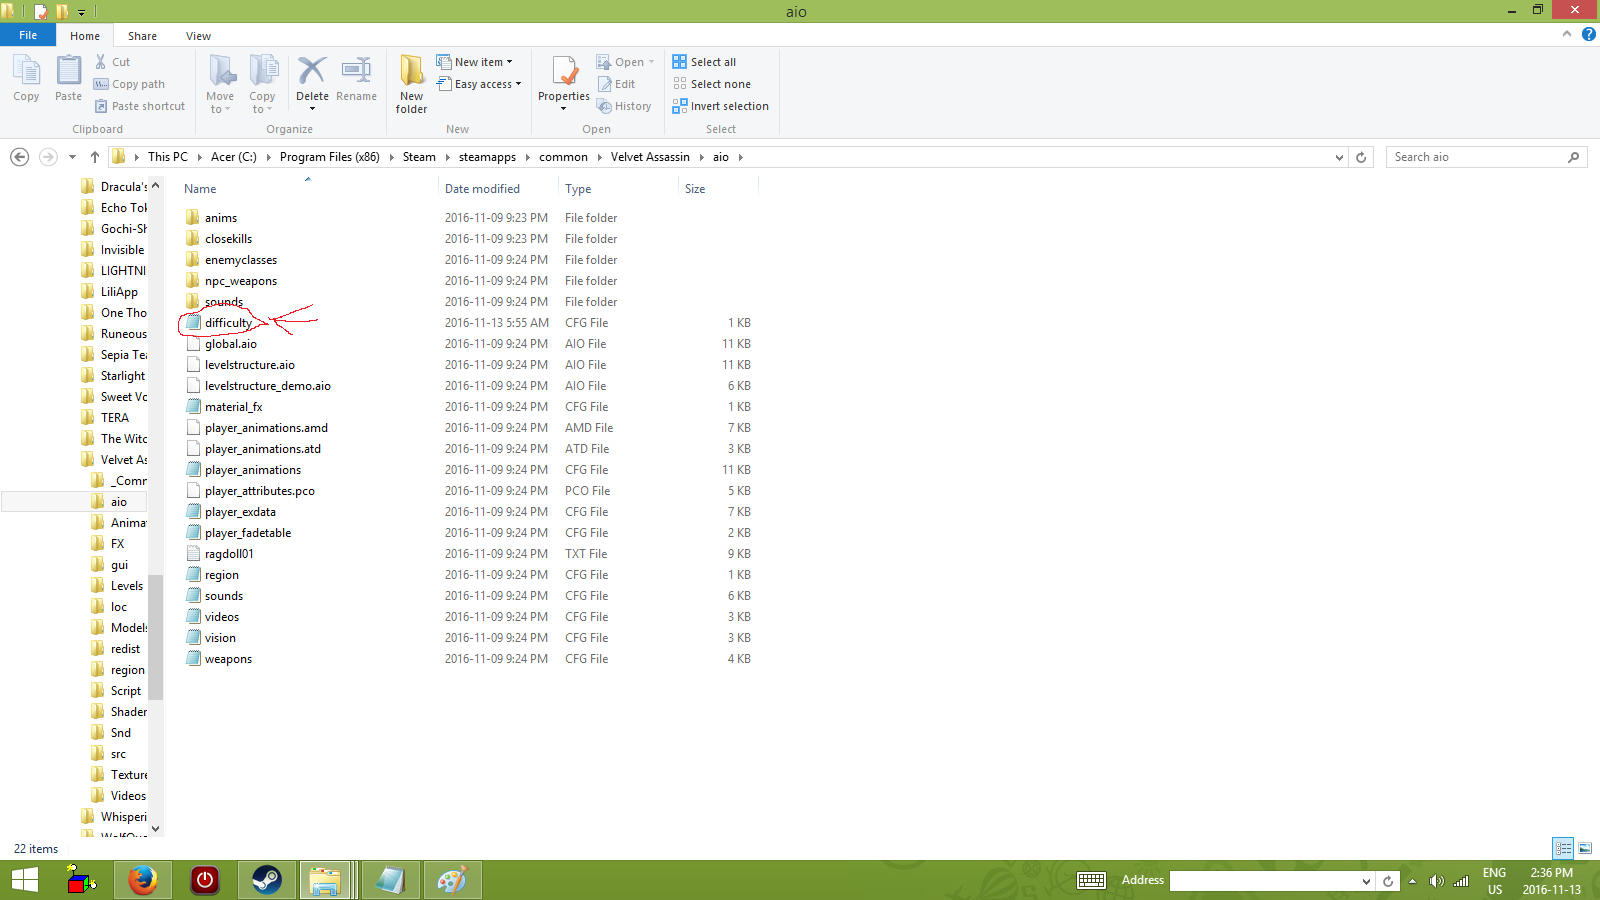Screen dimensions: 1600x900
Task: Click Select all in ribbon
Action: tap(704, 62)
